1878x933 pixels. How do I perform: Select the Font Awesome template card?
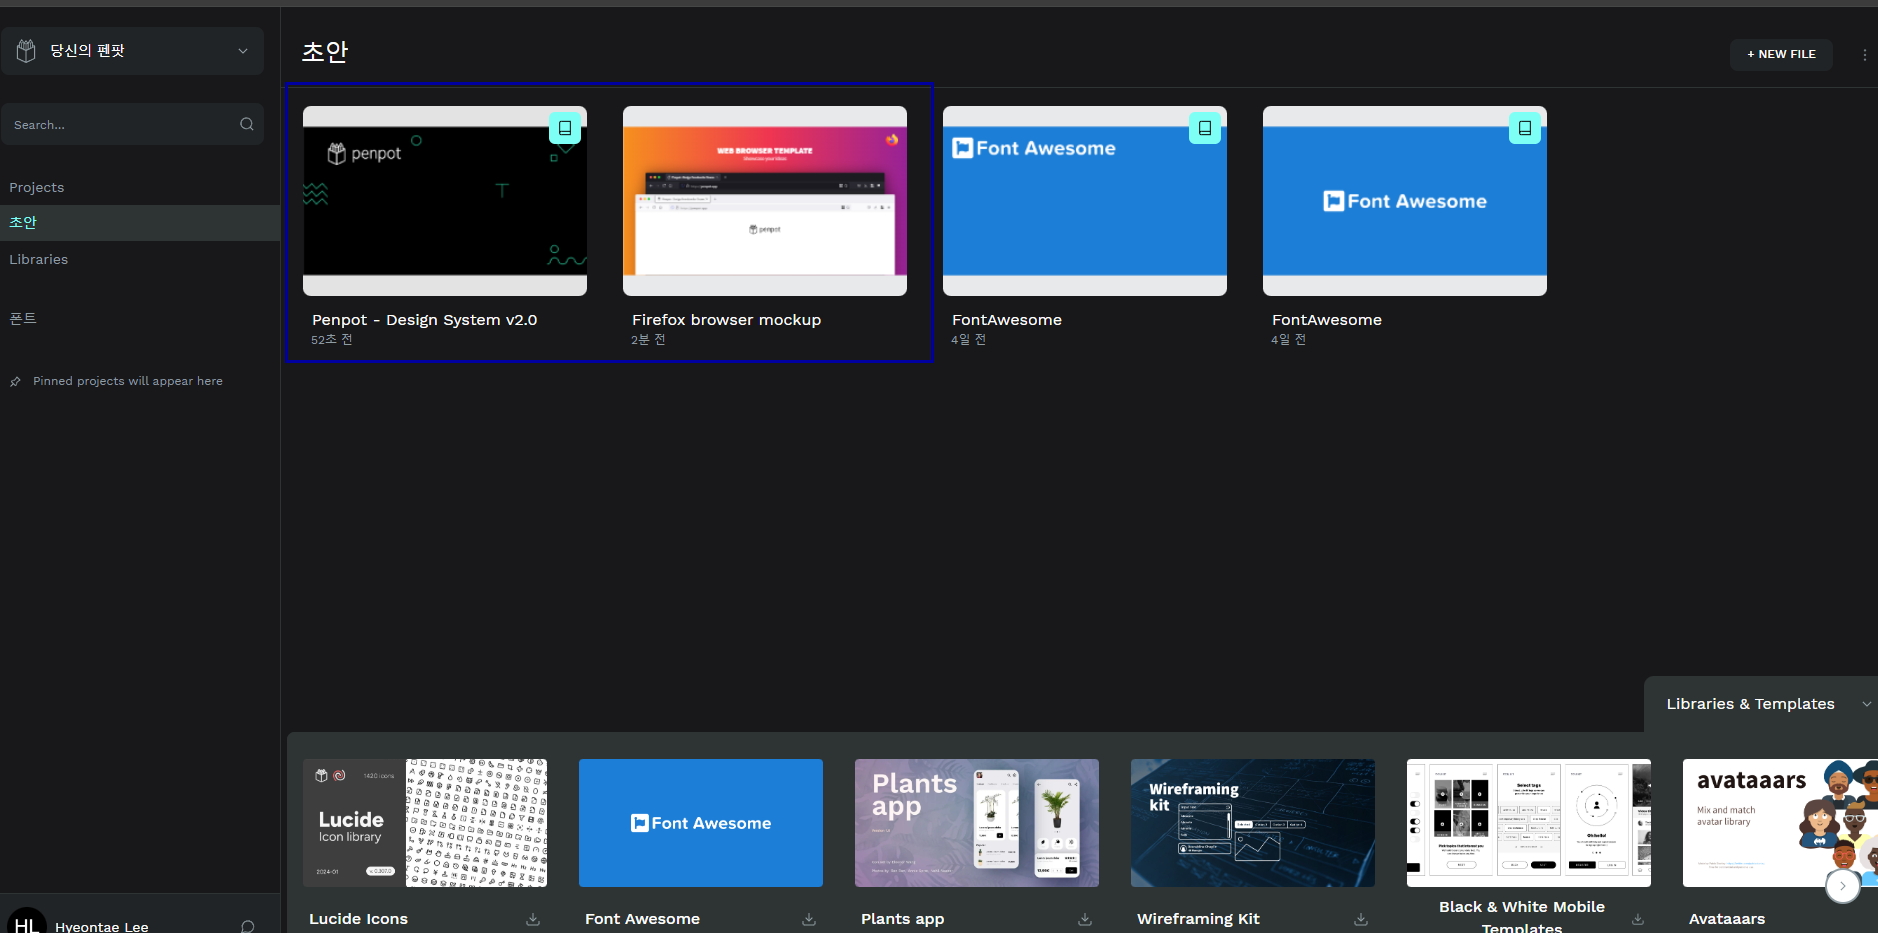point(701,823)
